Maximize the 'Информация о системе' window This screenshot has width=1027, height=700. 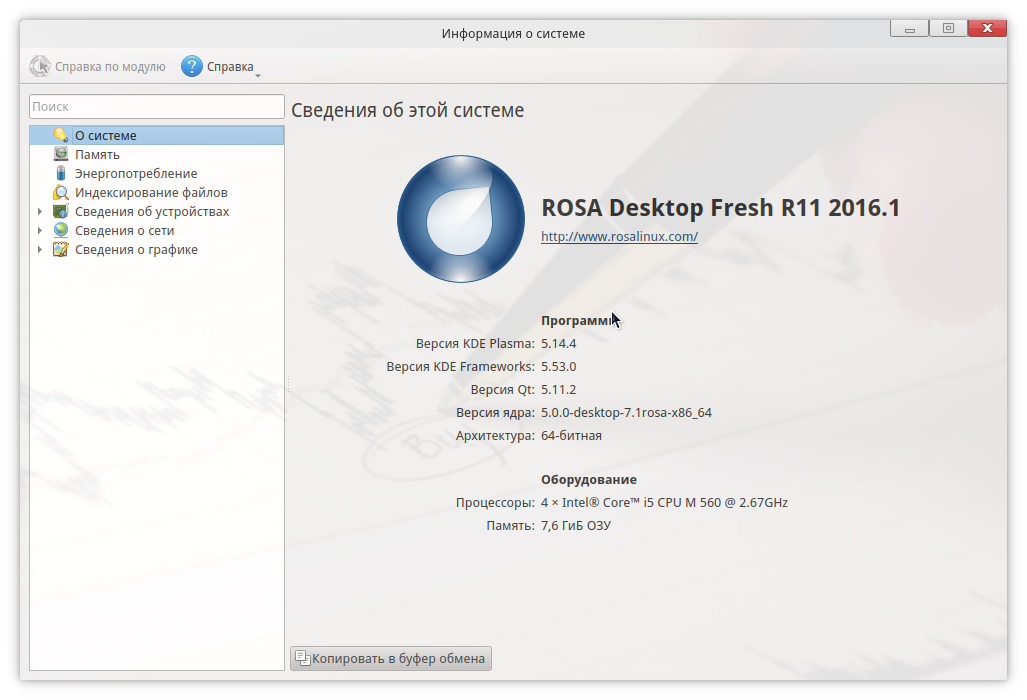[948, 28]
